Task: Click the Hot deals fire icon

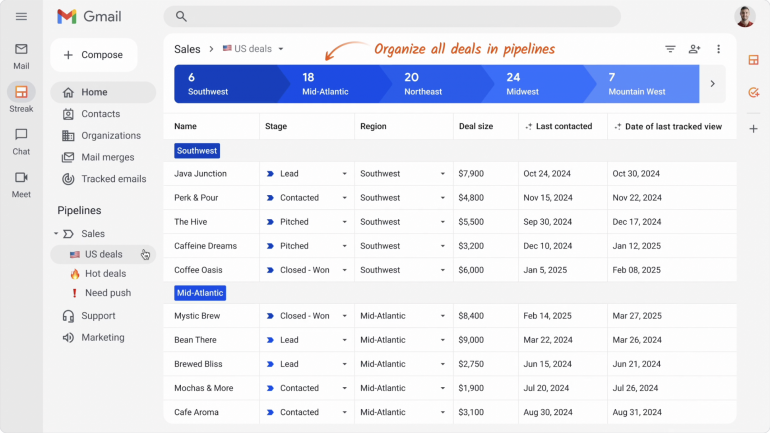Action: [x=75, y=273]
